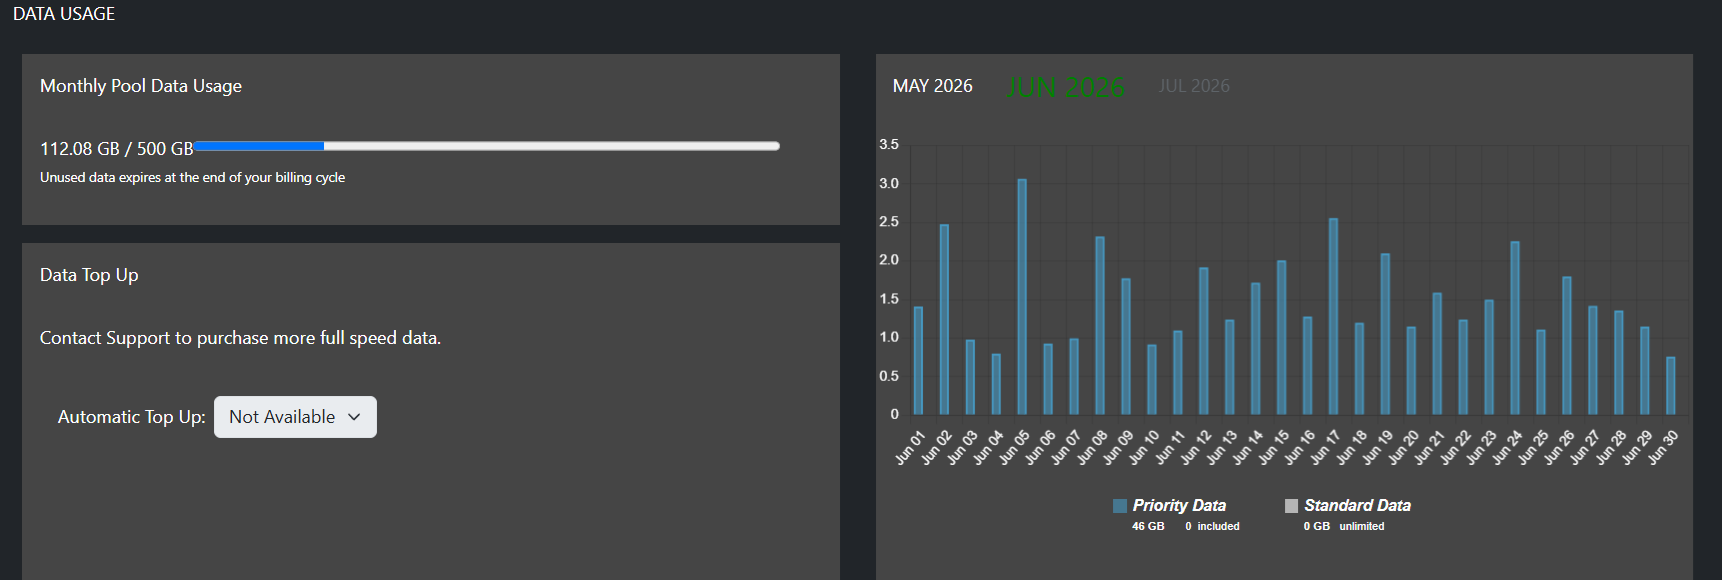
Task: Click the monthly pool usage progress bar
Action: click(x=487, y=146)
